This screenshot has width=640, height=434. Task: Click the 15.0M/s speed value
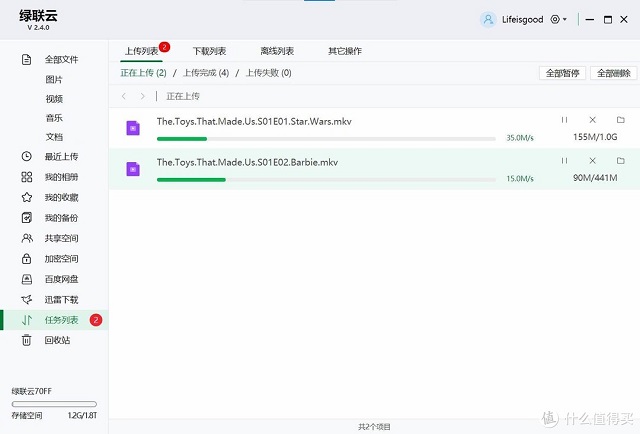[520, 178]
